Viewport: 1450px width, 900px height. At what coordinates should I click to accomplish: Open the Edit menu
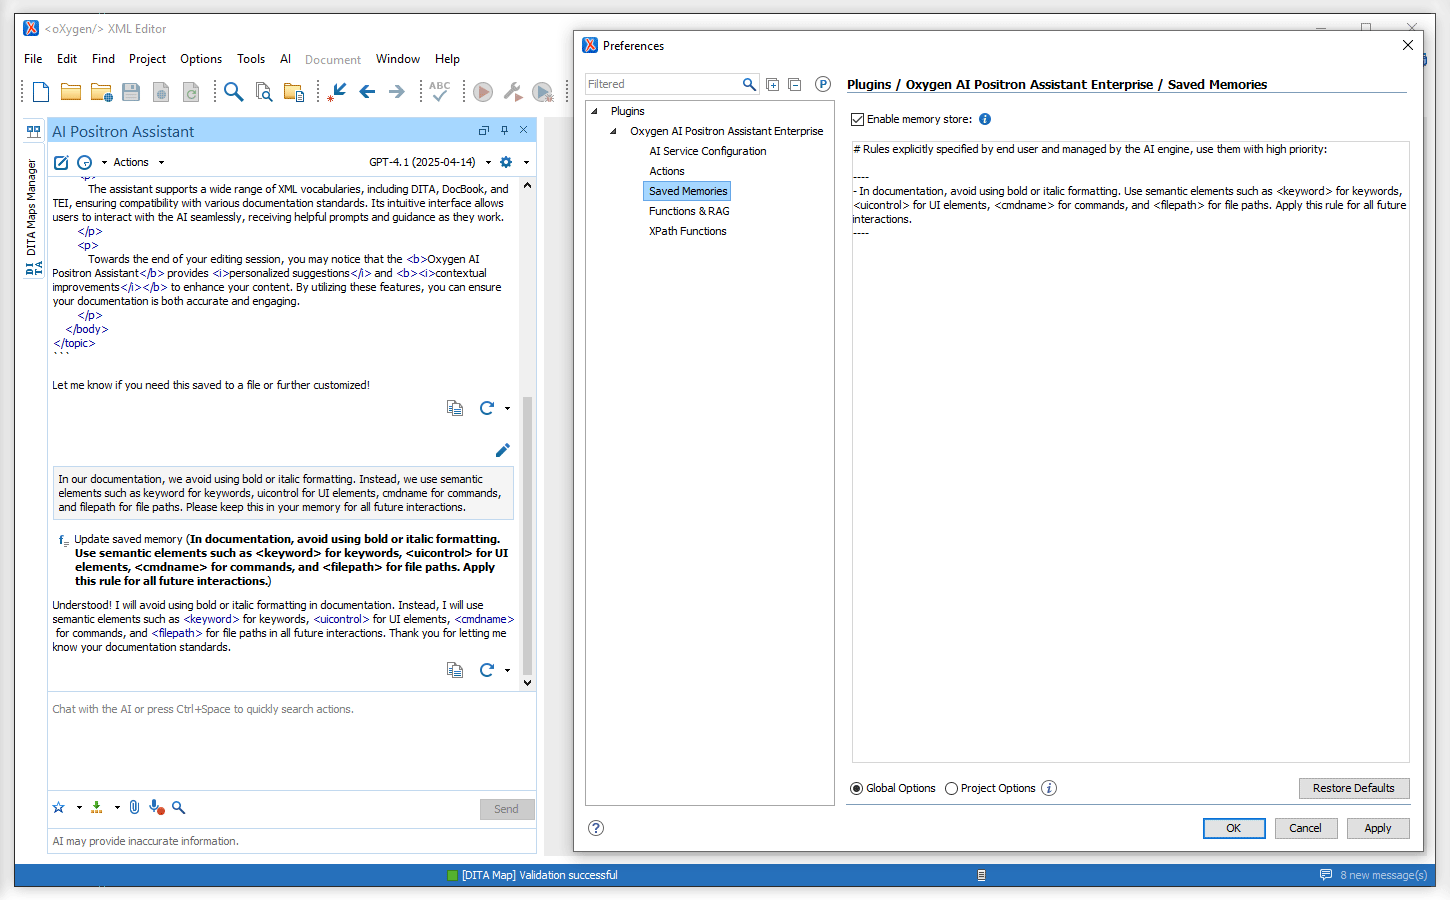(67, 59)
